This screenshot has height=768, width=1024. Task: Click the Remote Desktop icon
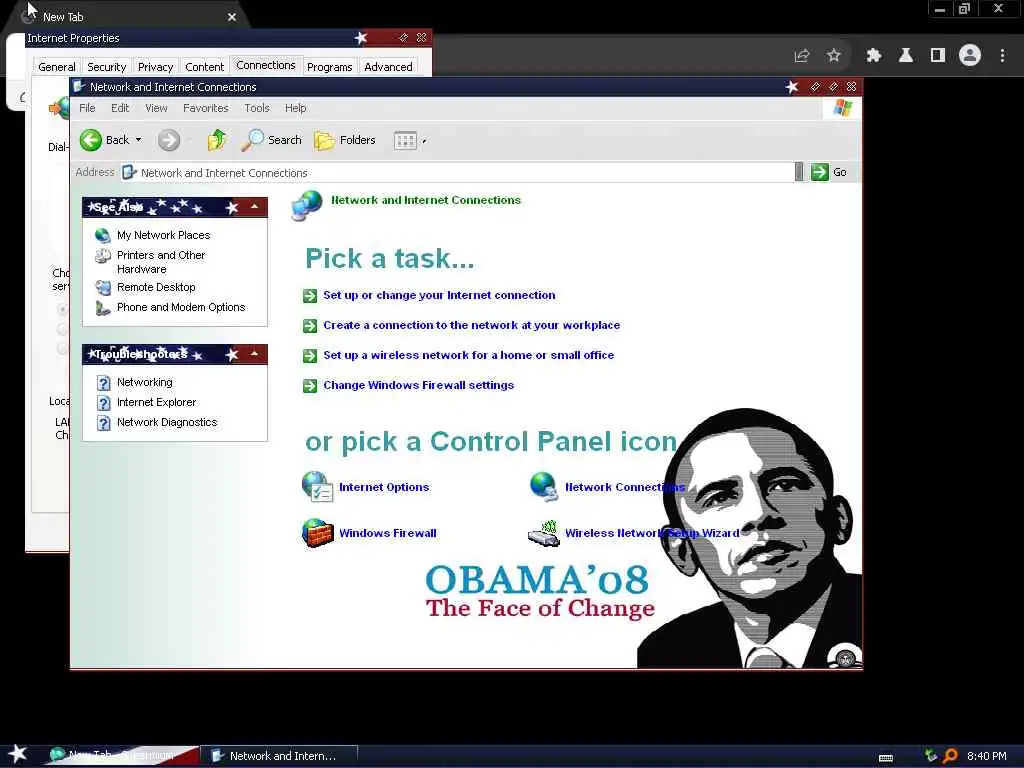[103, 287]
